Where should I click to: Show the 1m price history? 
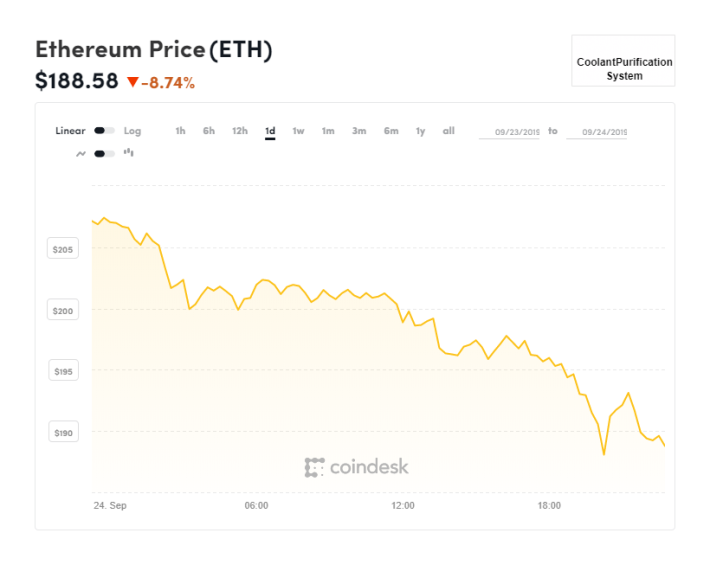(328, 131)
